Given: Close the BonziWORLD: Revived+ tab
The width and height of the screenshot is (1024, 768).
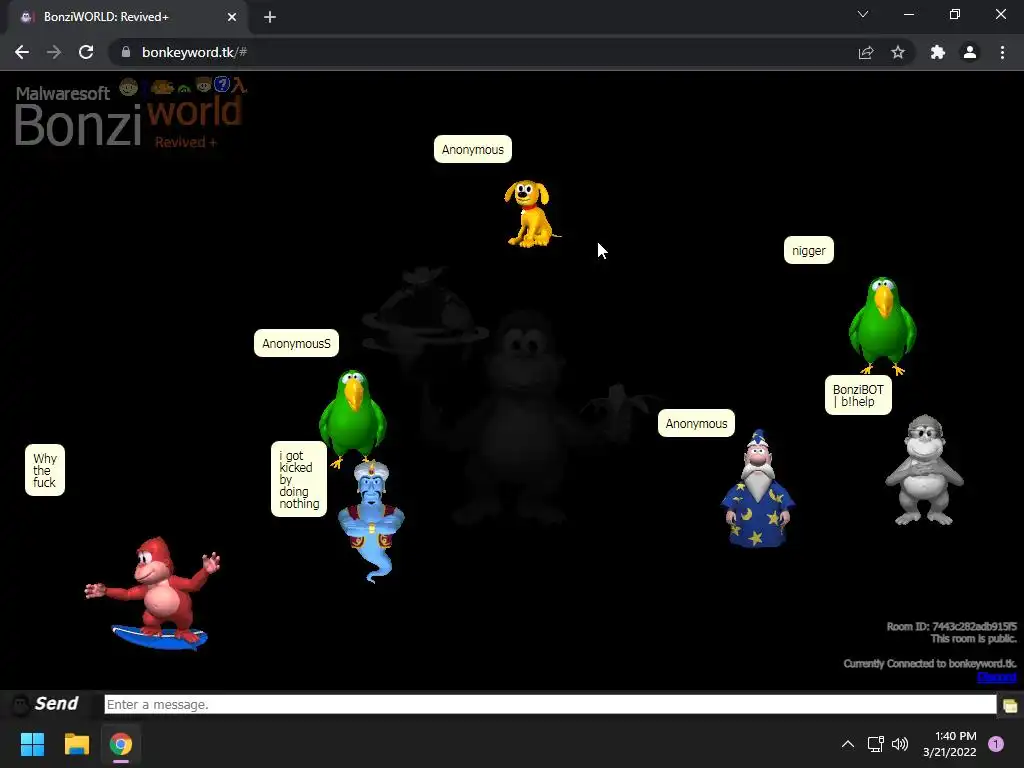Looking at the screenshot, I should 232,17.
